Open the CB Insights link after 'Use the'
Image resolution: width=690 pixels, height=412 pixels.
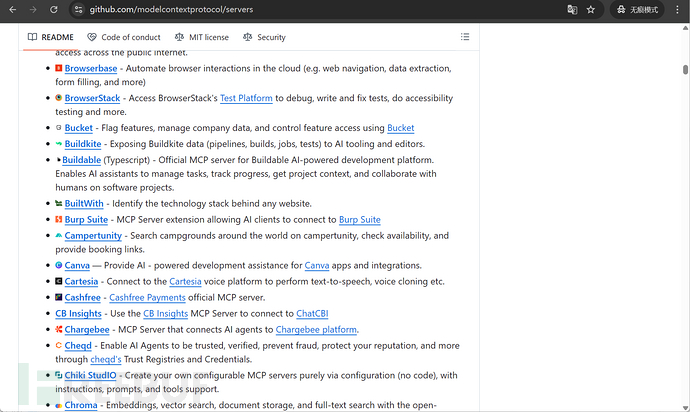point(165,313)
